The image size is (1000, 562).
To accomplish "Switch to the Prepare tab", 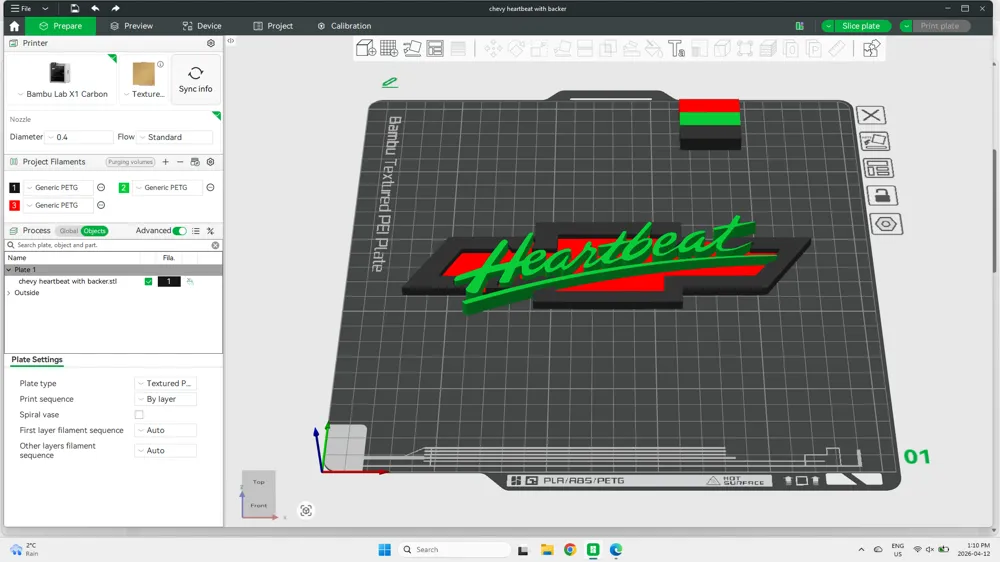I will tap(61, 26).
